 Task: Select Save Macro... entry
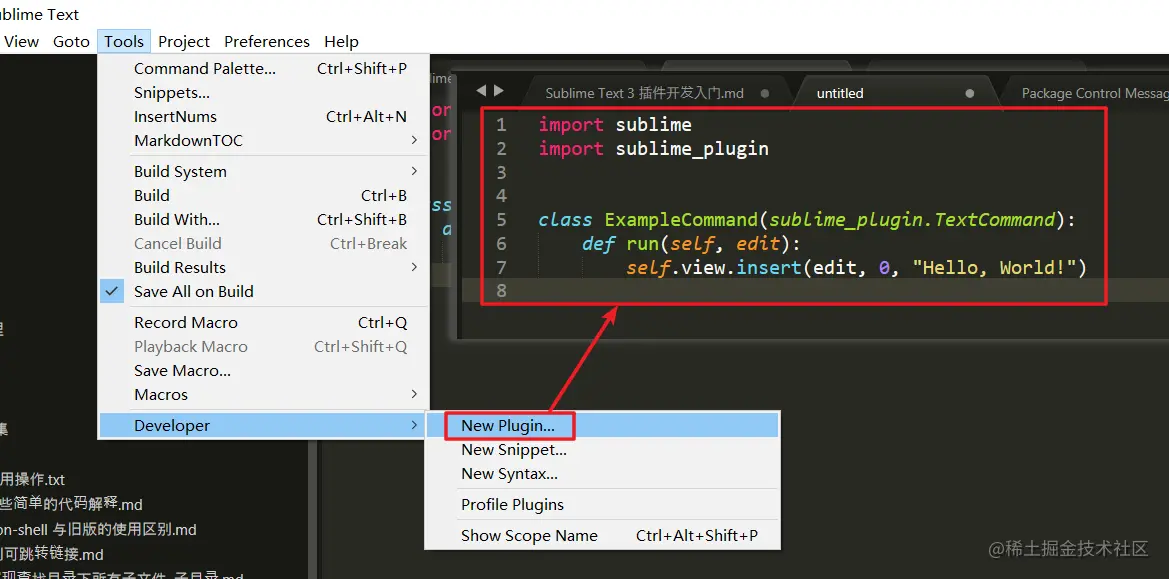pos(263,370)
